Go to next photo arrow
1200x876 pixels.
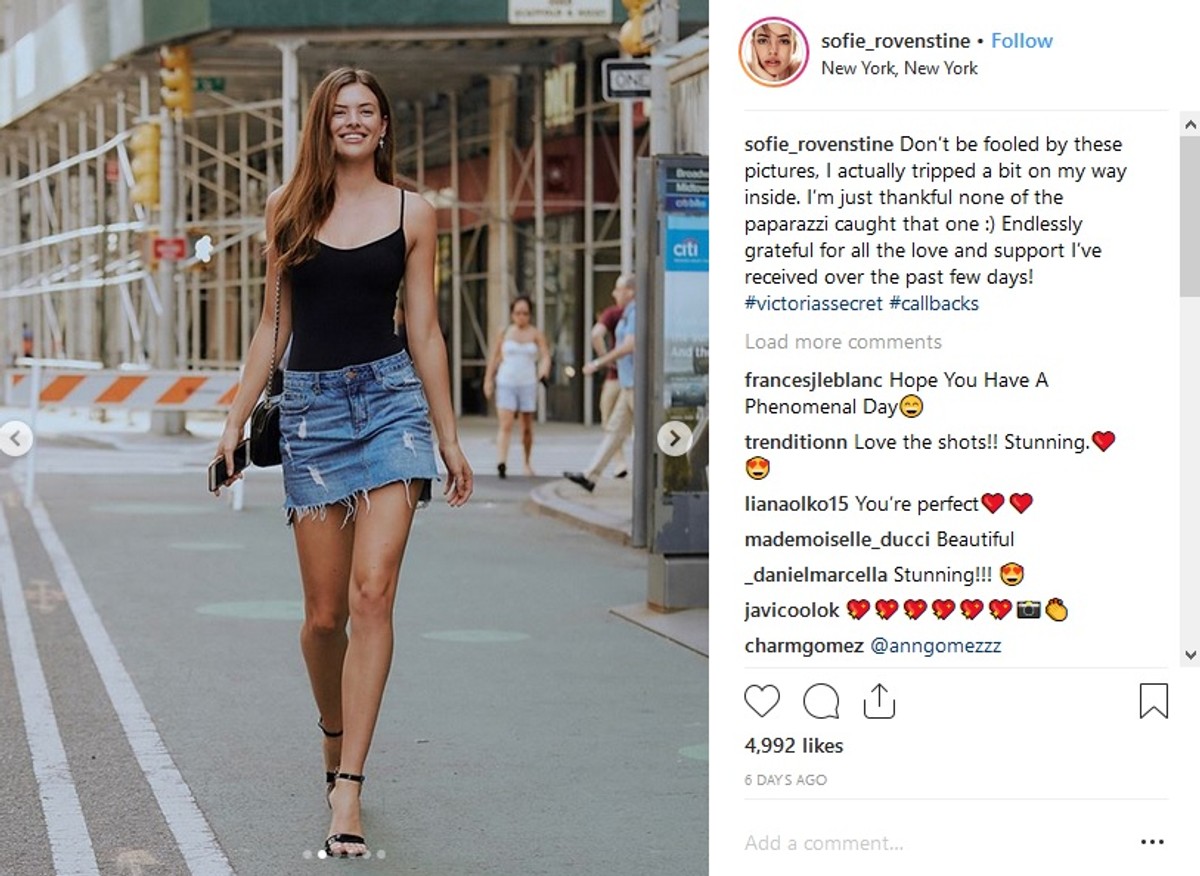675,438
